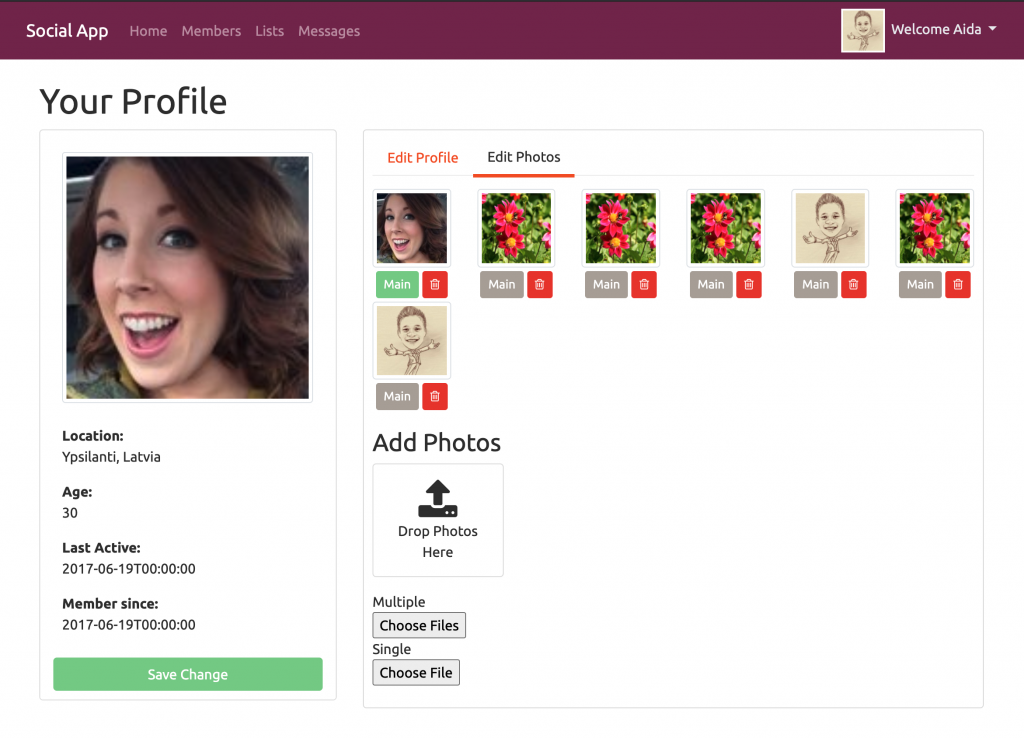Set the last flower photo as Main
Viewport: 1024px width, 738px height.
(920, 285)
